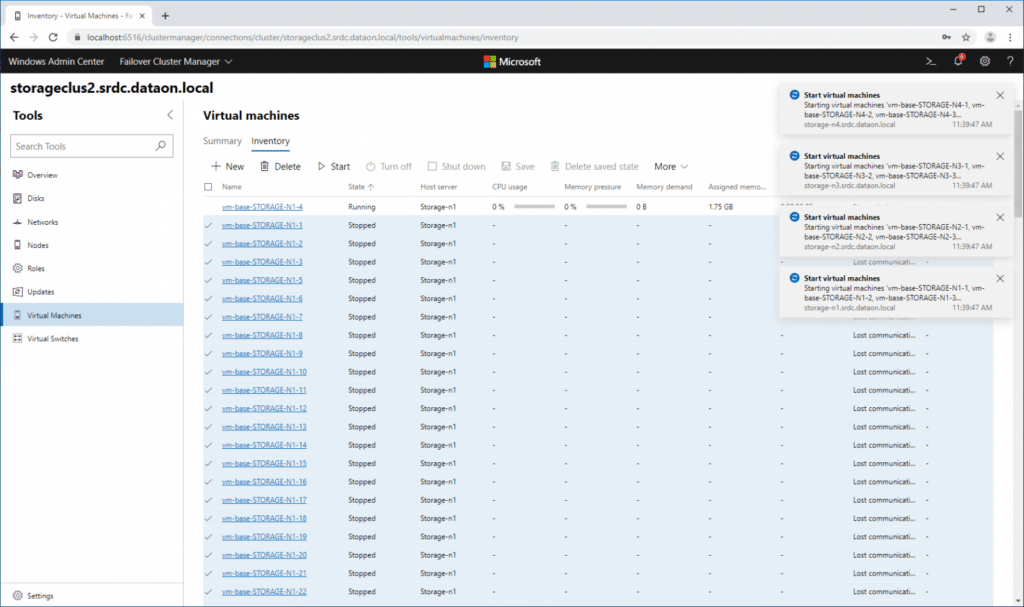
Task: Click Save in the VM toolbar
Action: 518,167
